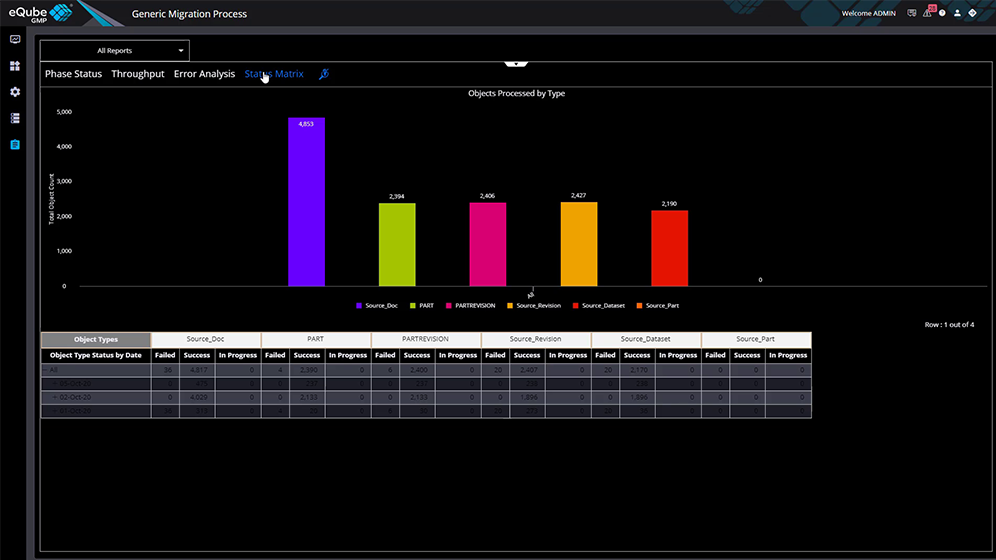Viewport: 996px width, 560px height.
Task: Toggle Source_Dataset series in chart legend
Action: pos(599,305)
